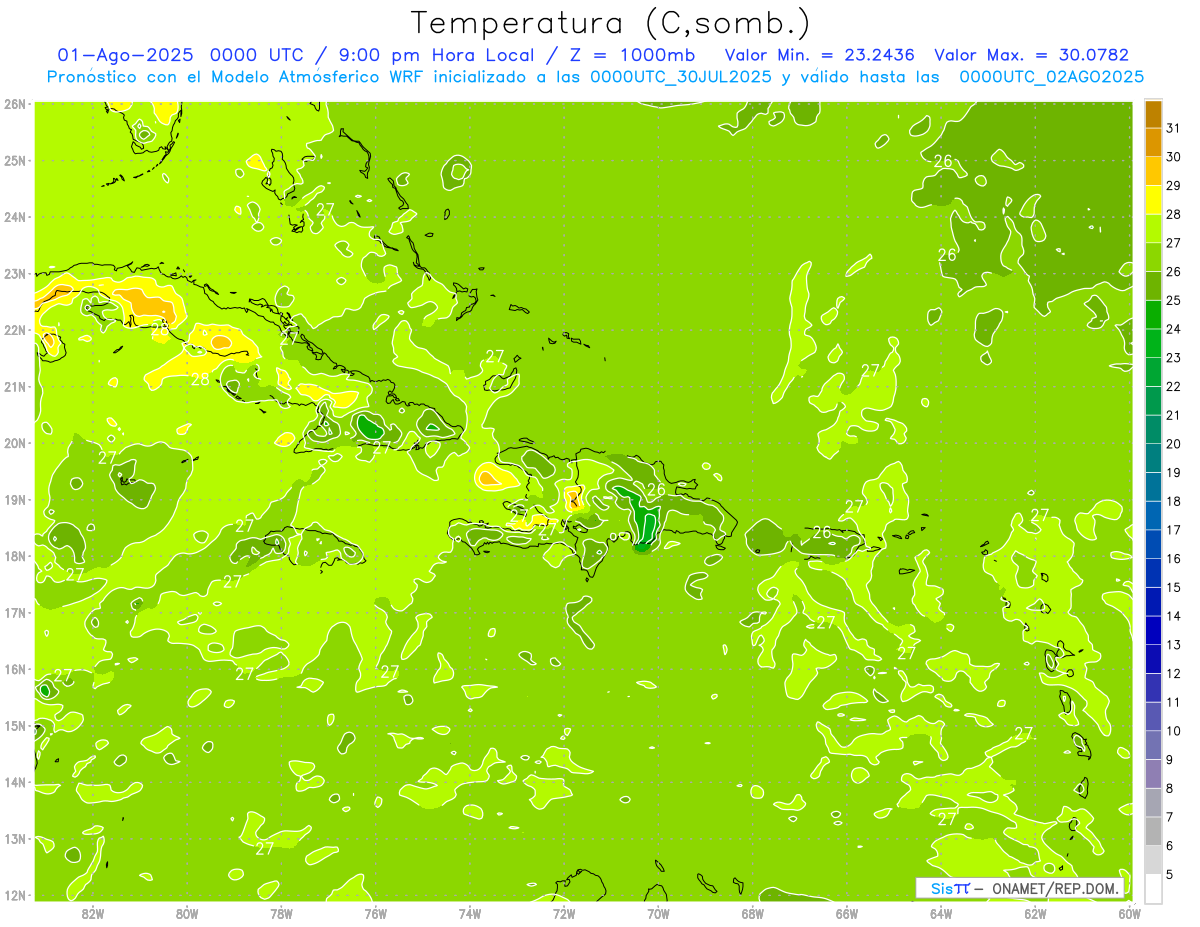Image resolution: width=1200 pixels, height=927 pixels.
Task: Click the 25N latitude axis label
Action: [15, 161]
